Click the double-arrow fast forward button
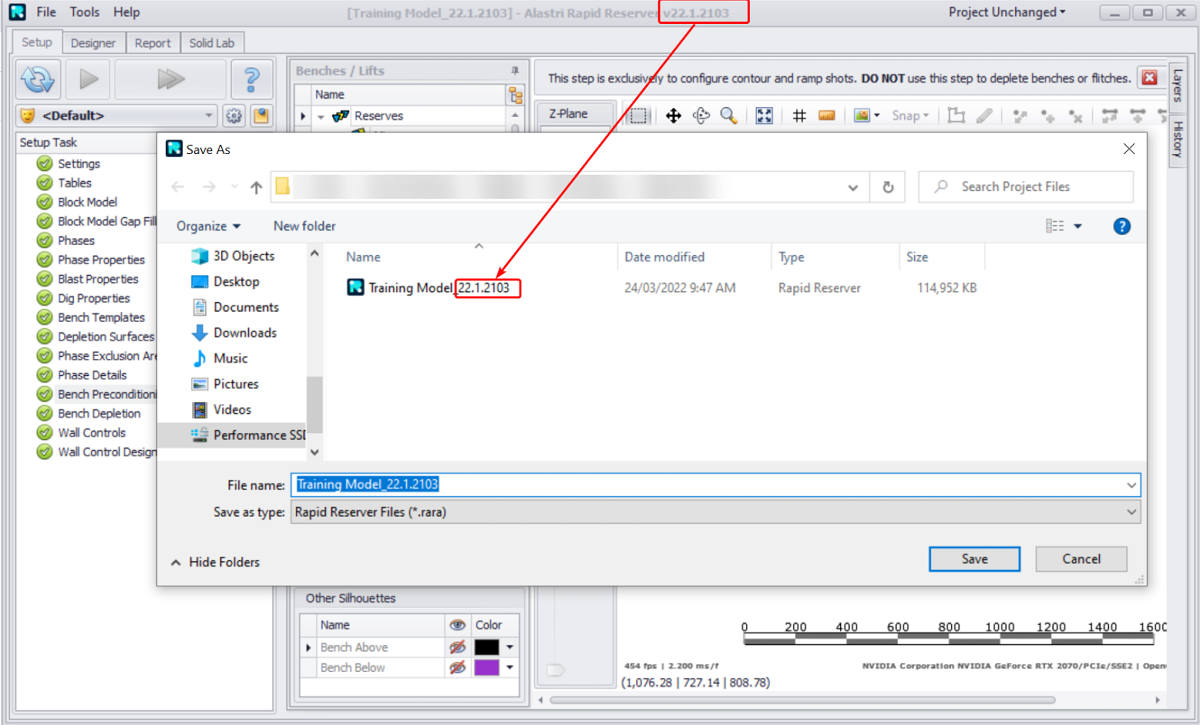Image resolution: width=1200 pixels, height=725 pixels. coord(171,78)
